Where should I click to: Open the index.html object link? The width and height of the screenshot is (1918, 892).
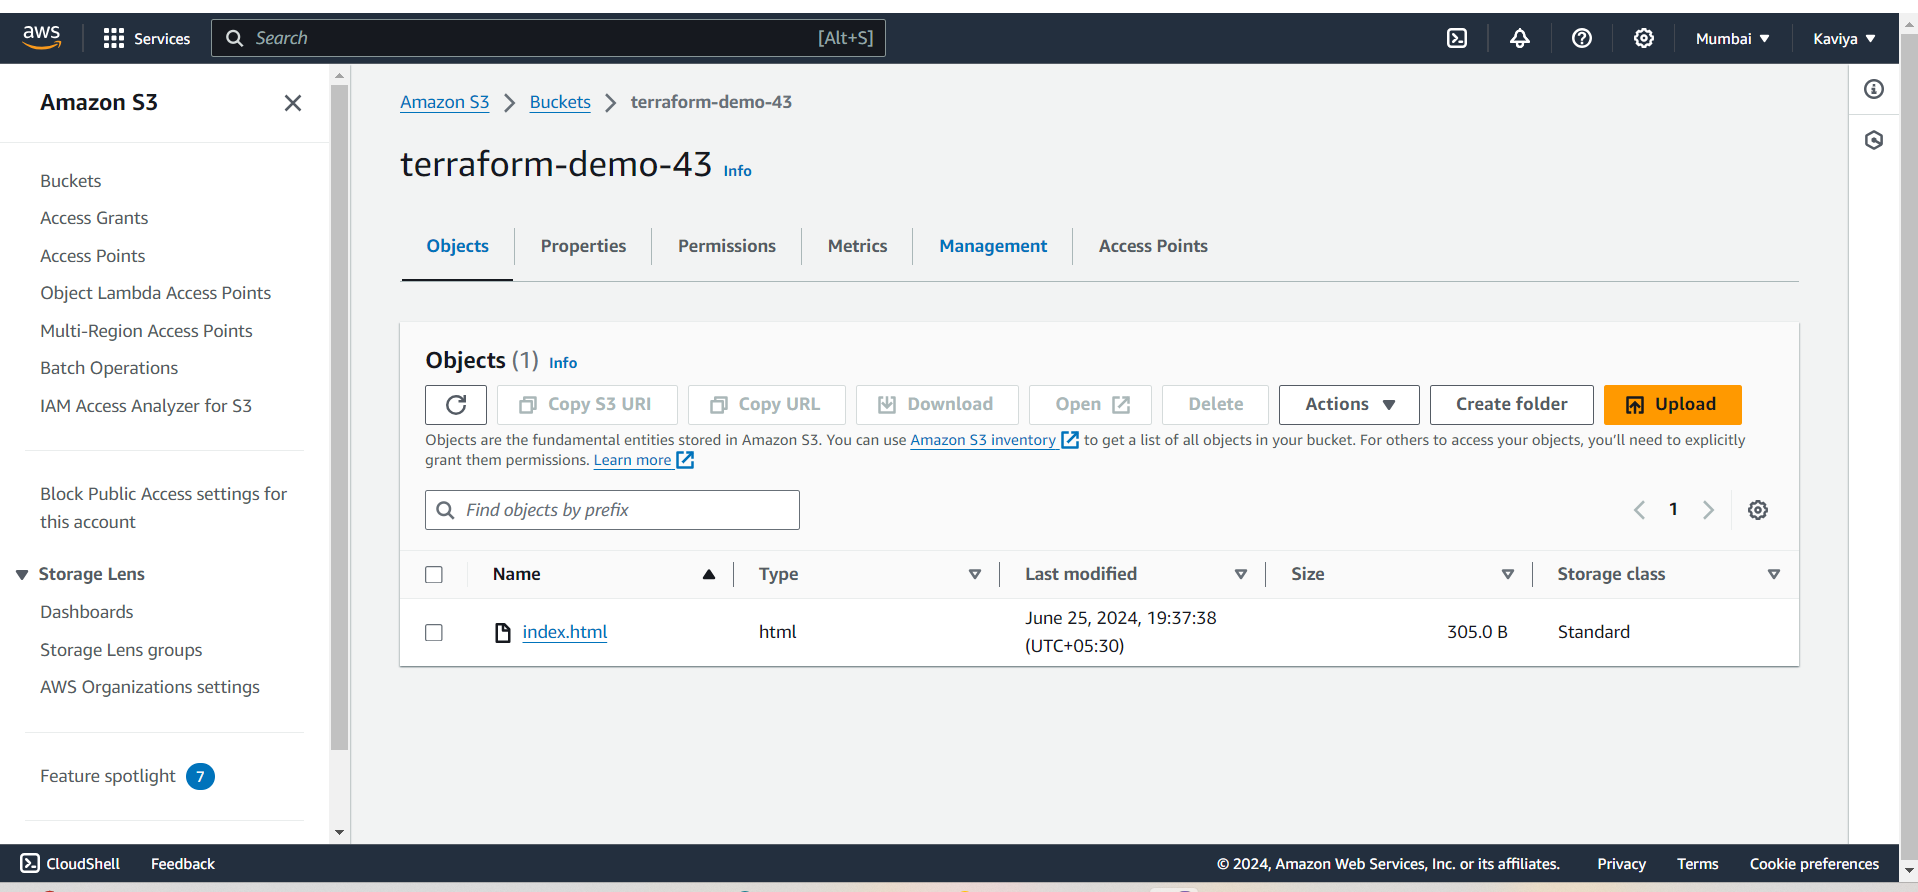[x=564, y=632]
